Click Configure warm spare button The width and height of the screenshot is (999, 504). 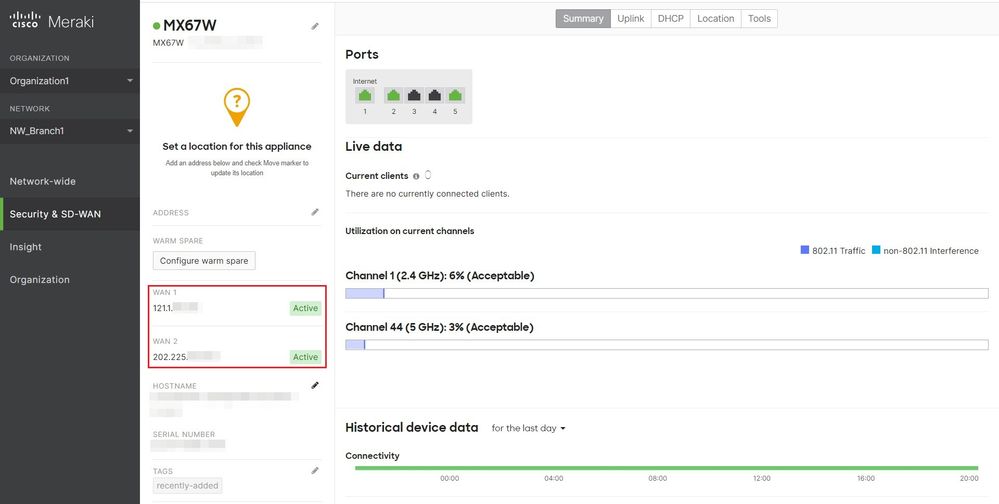click(205, 261)
